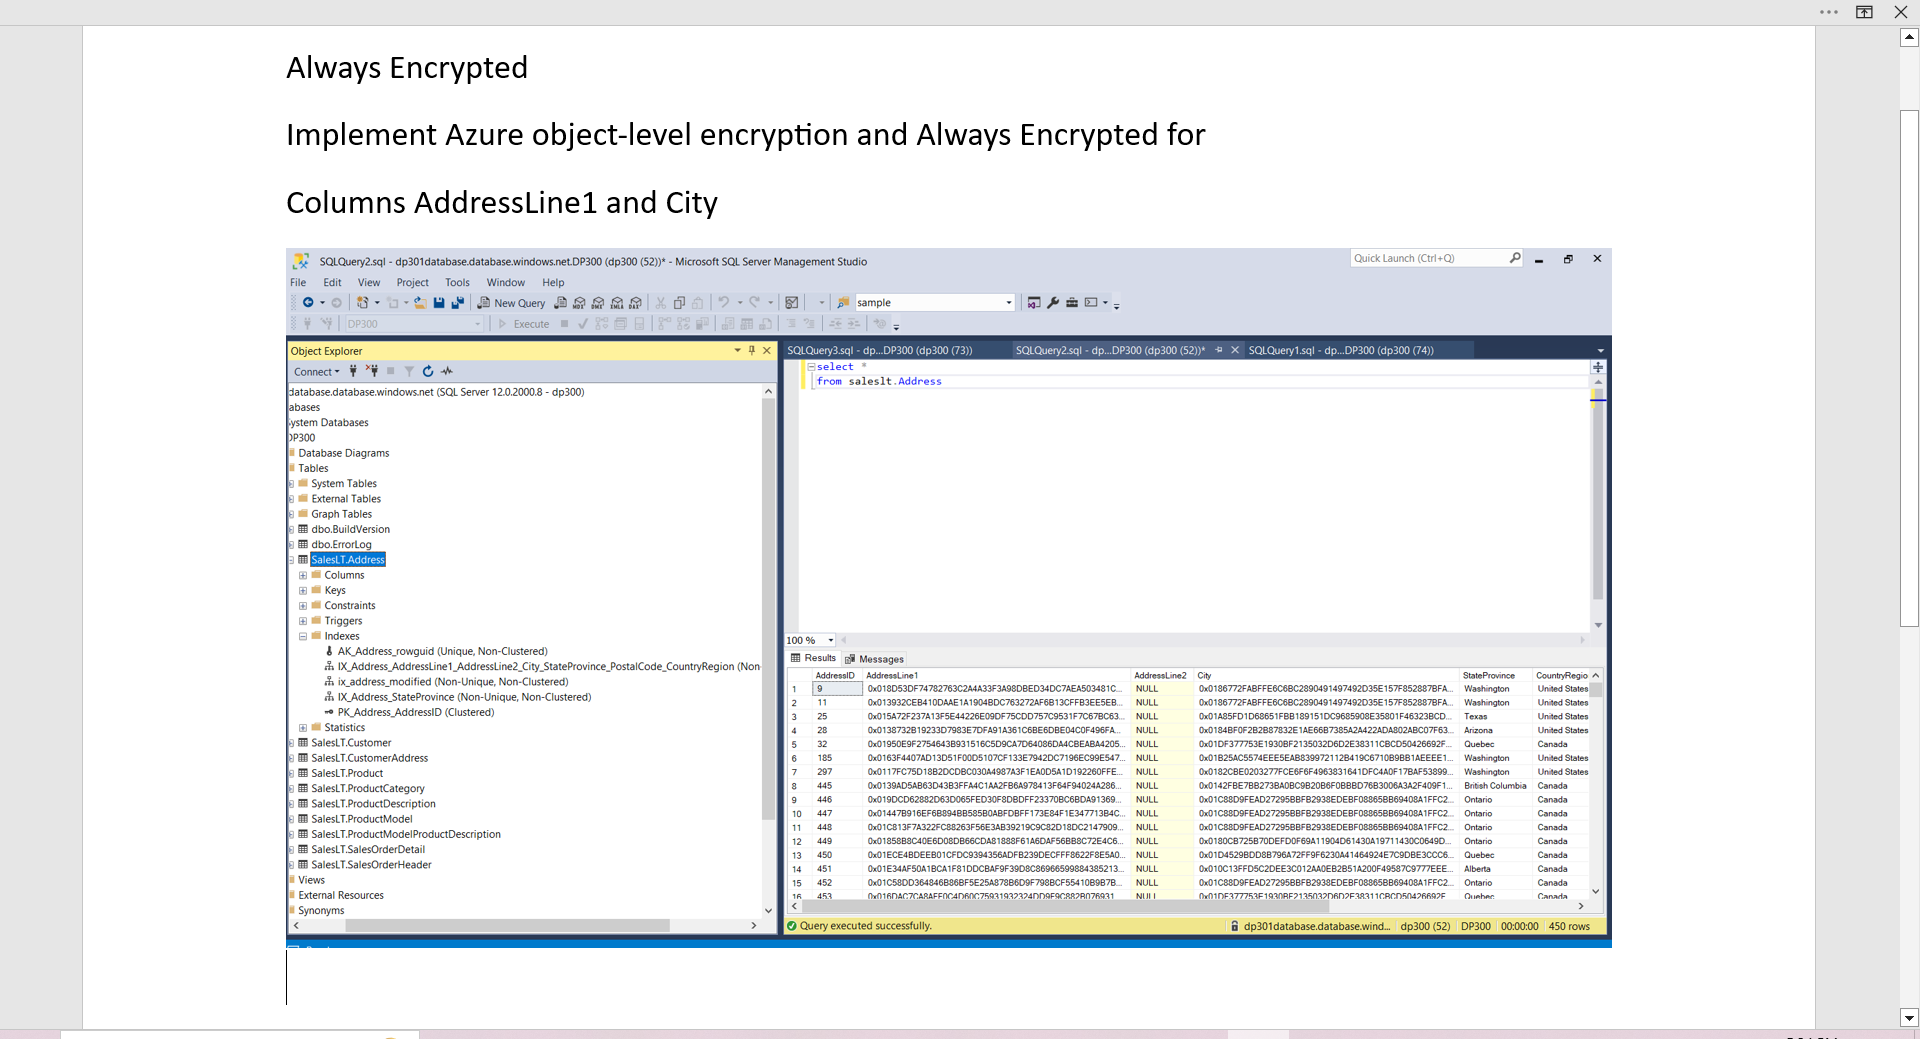1920x1039 pixels.
Task: Toggle pin on the SQLQuery2.sql tab
Action: 1219,350
